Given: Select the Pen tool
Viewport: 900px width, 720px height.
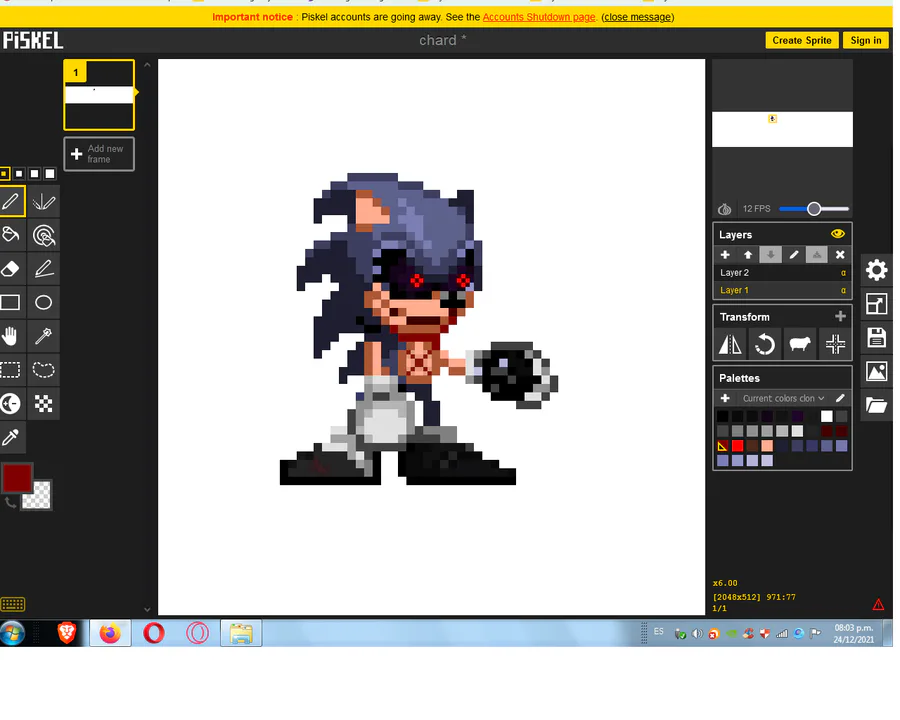Looking at the screenshot, I should point(11,202).
